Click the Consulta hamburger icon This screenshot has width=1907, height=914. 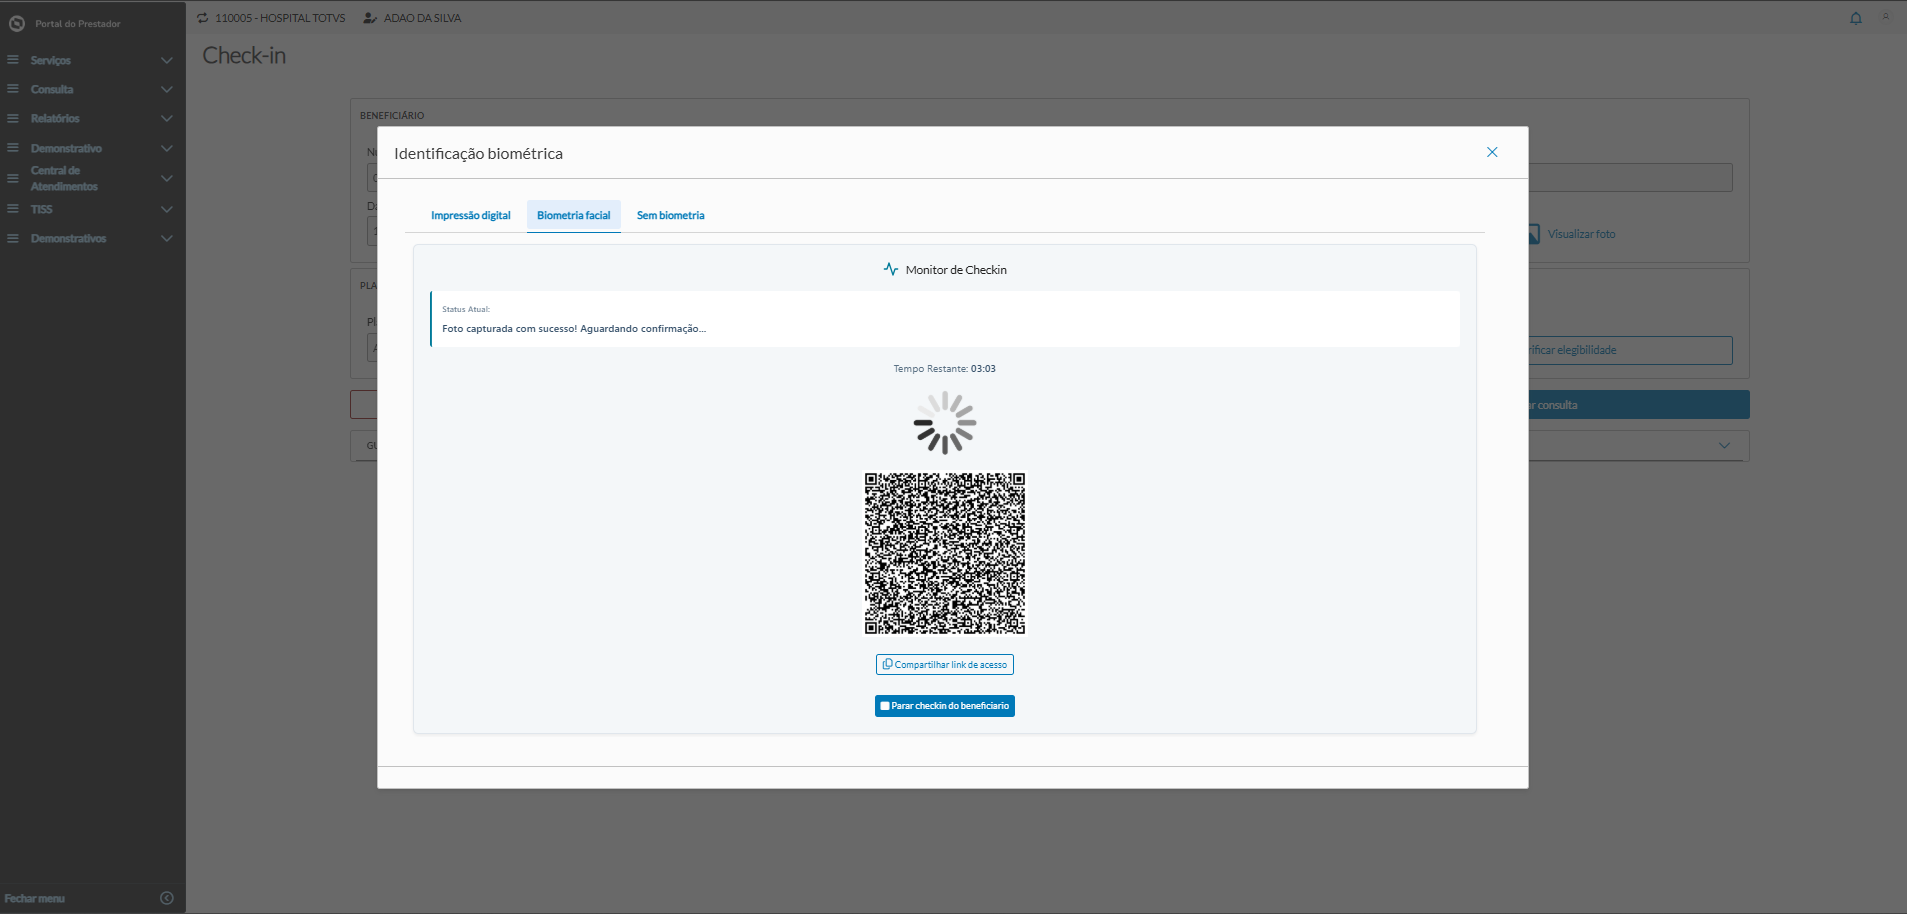[13, 89]
